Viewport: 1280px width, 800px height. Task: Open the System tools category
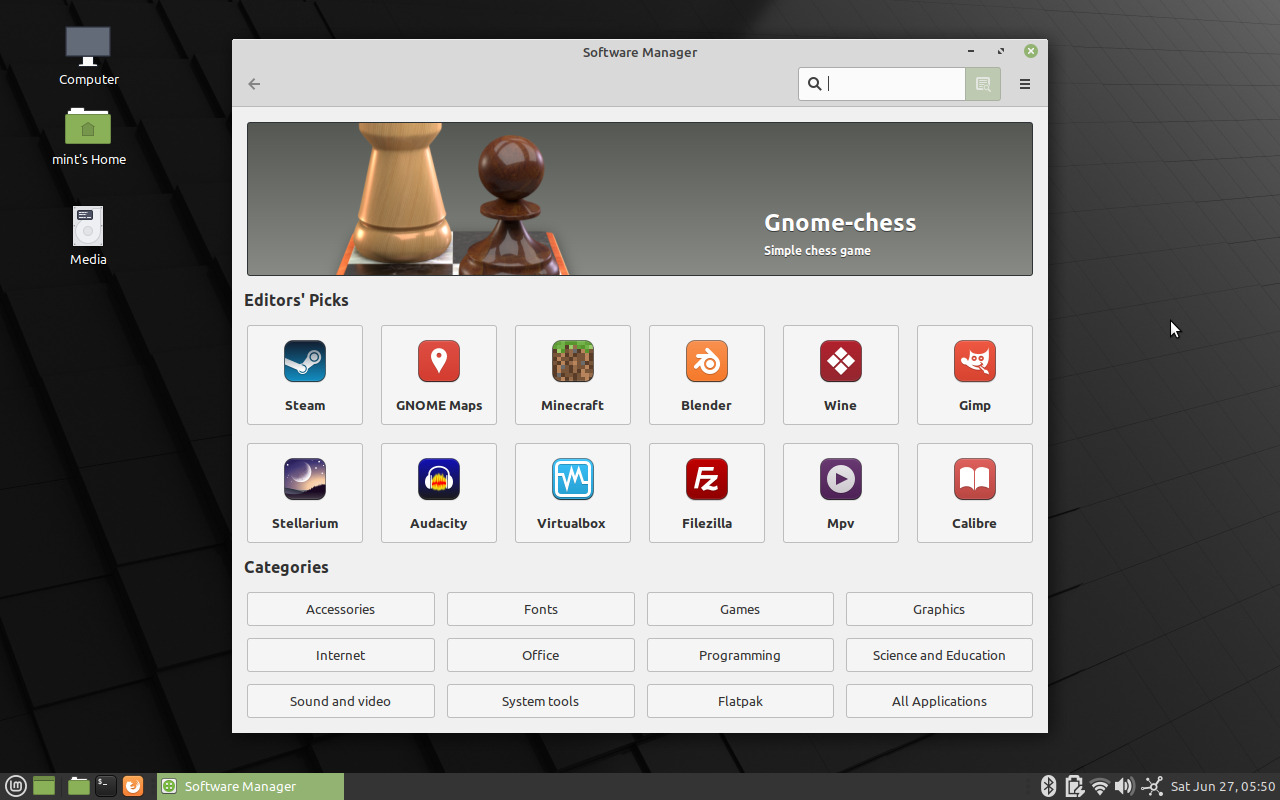pyautogui.click(x=541, y=701)
